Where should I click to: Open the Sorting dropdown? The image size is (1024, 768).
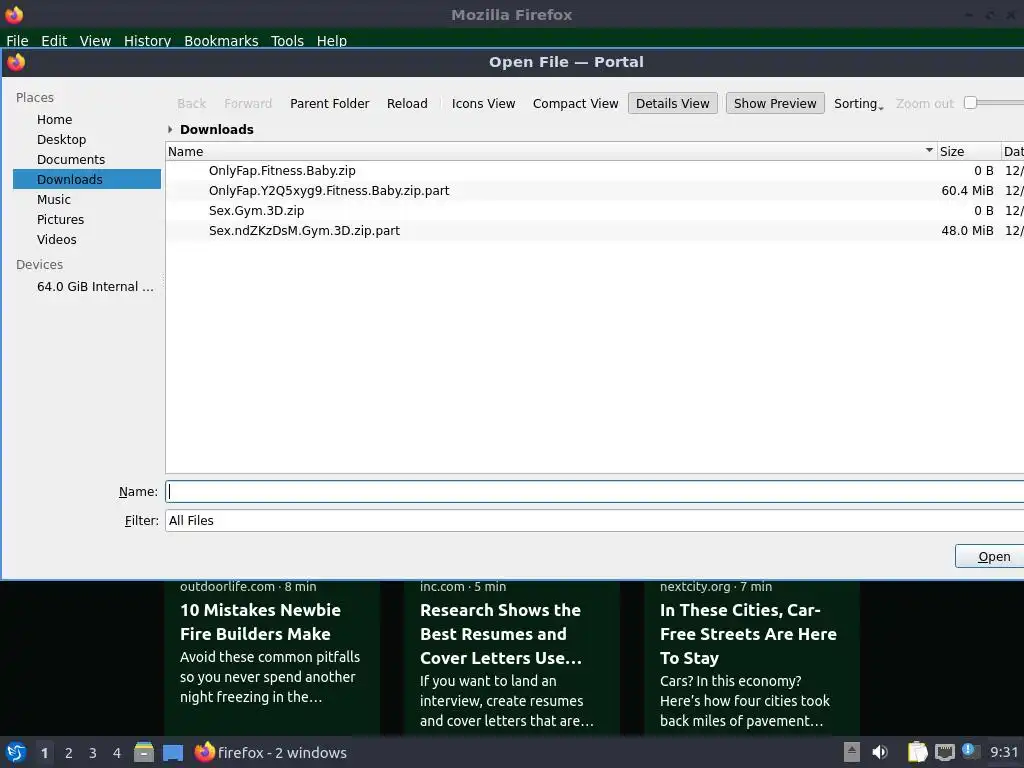click(858, 103)
